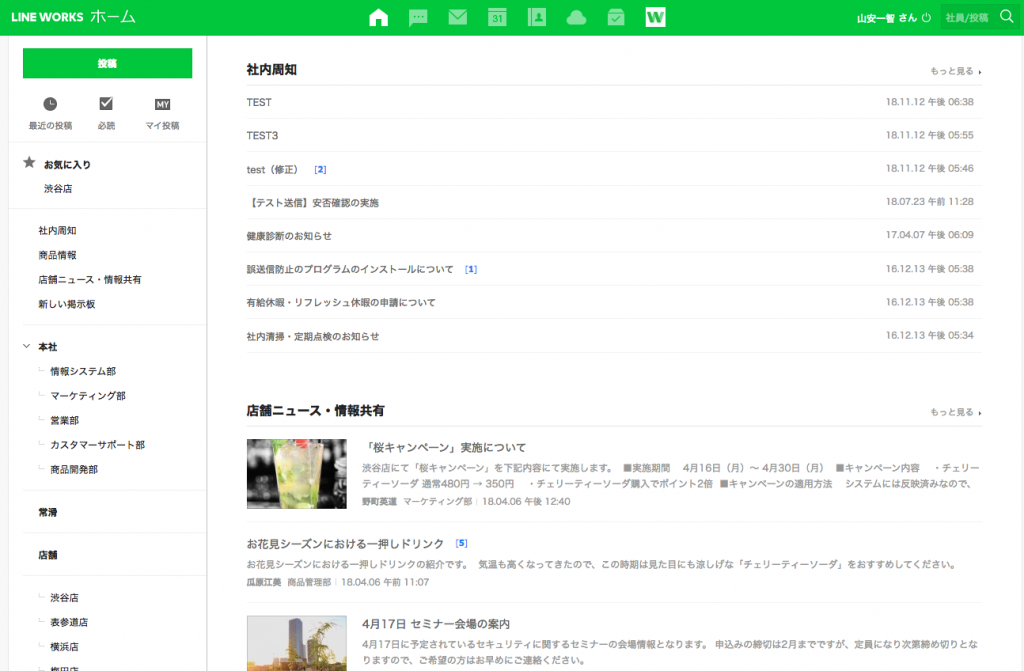
Task: Open the Drive cloud icon
Action: point(576,17)
